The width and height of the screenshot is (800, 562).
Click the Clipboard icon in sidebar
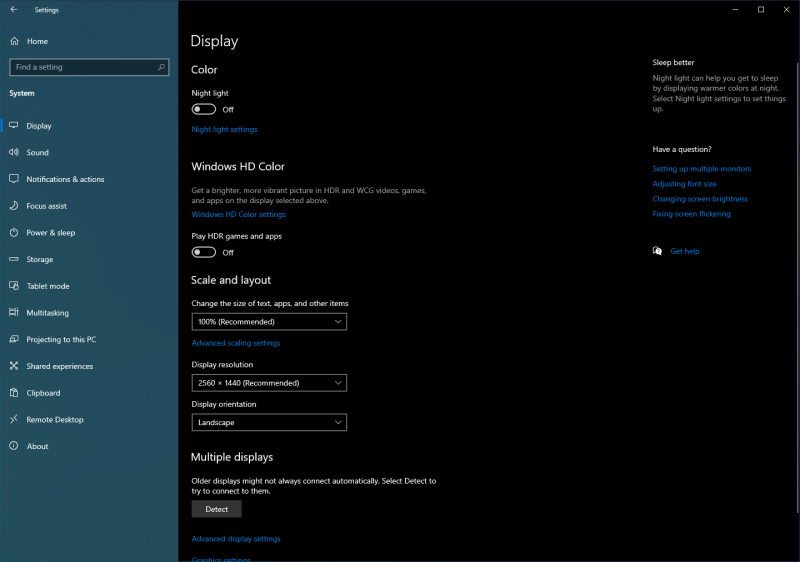pos(14,393)
